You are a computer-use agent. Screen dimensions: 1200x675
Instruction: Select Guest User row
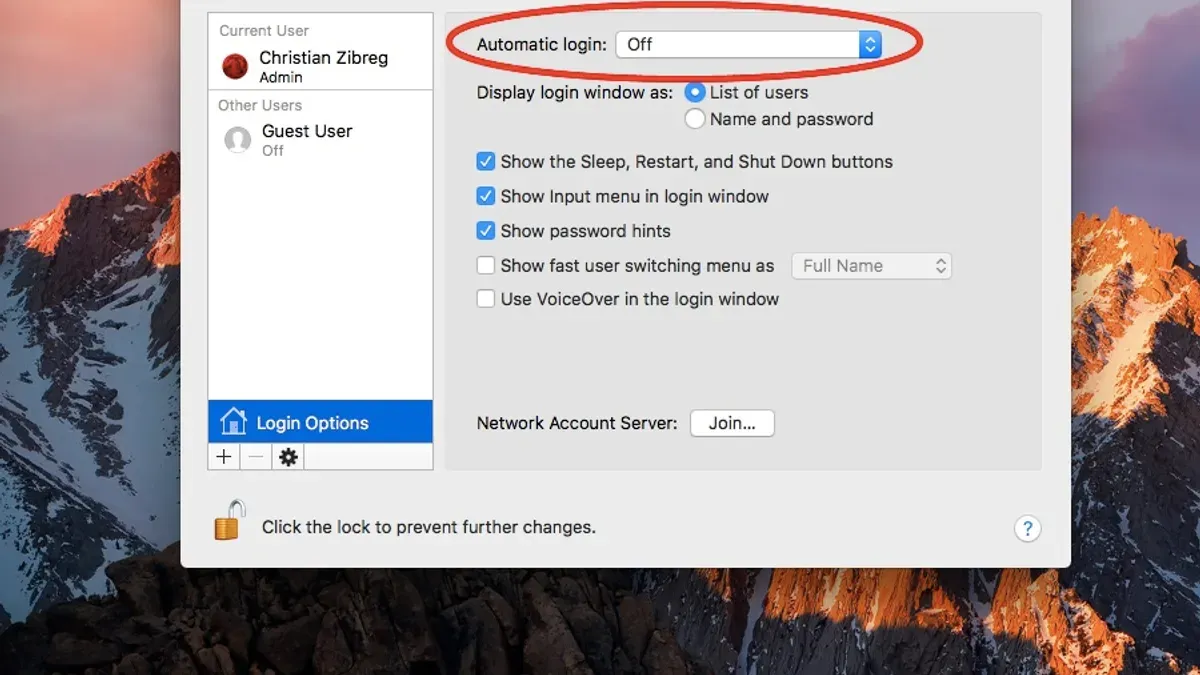click(320, 140)
